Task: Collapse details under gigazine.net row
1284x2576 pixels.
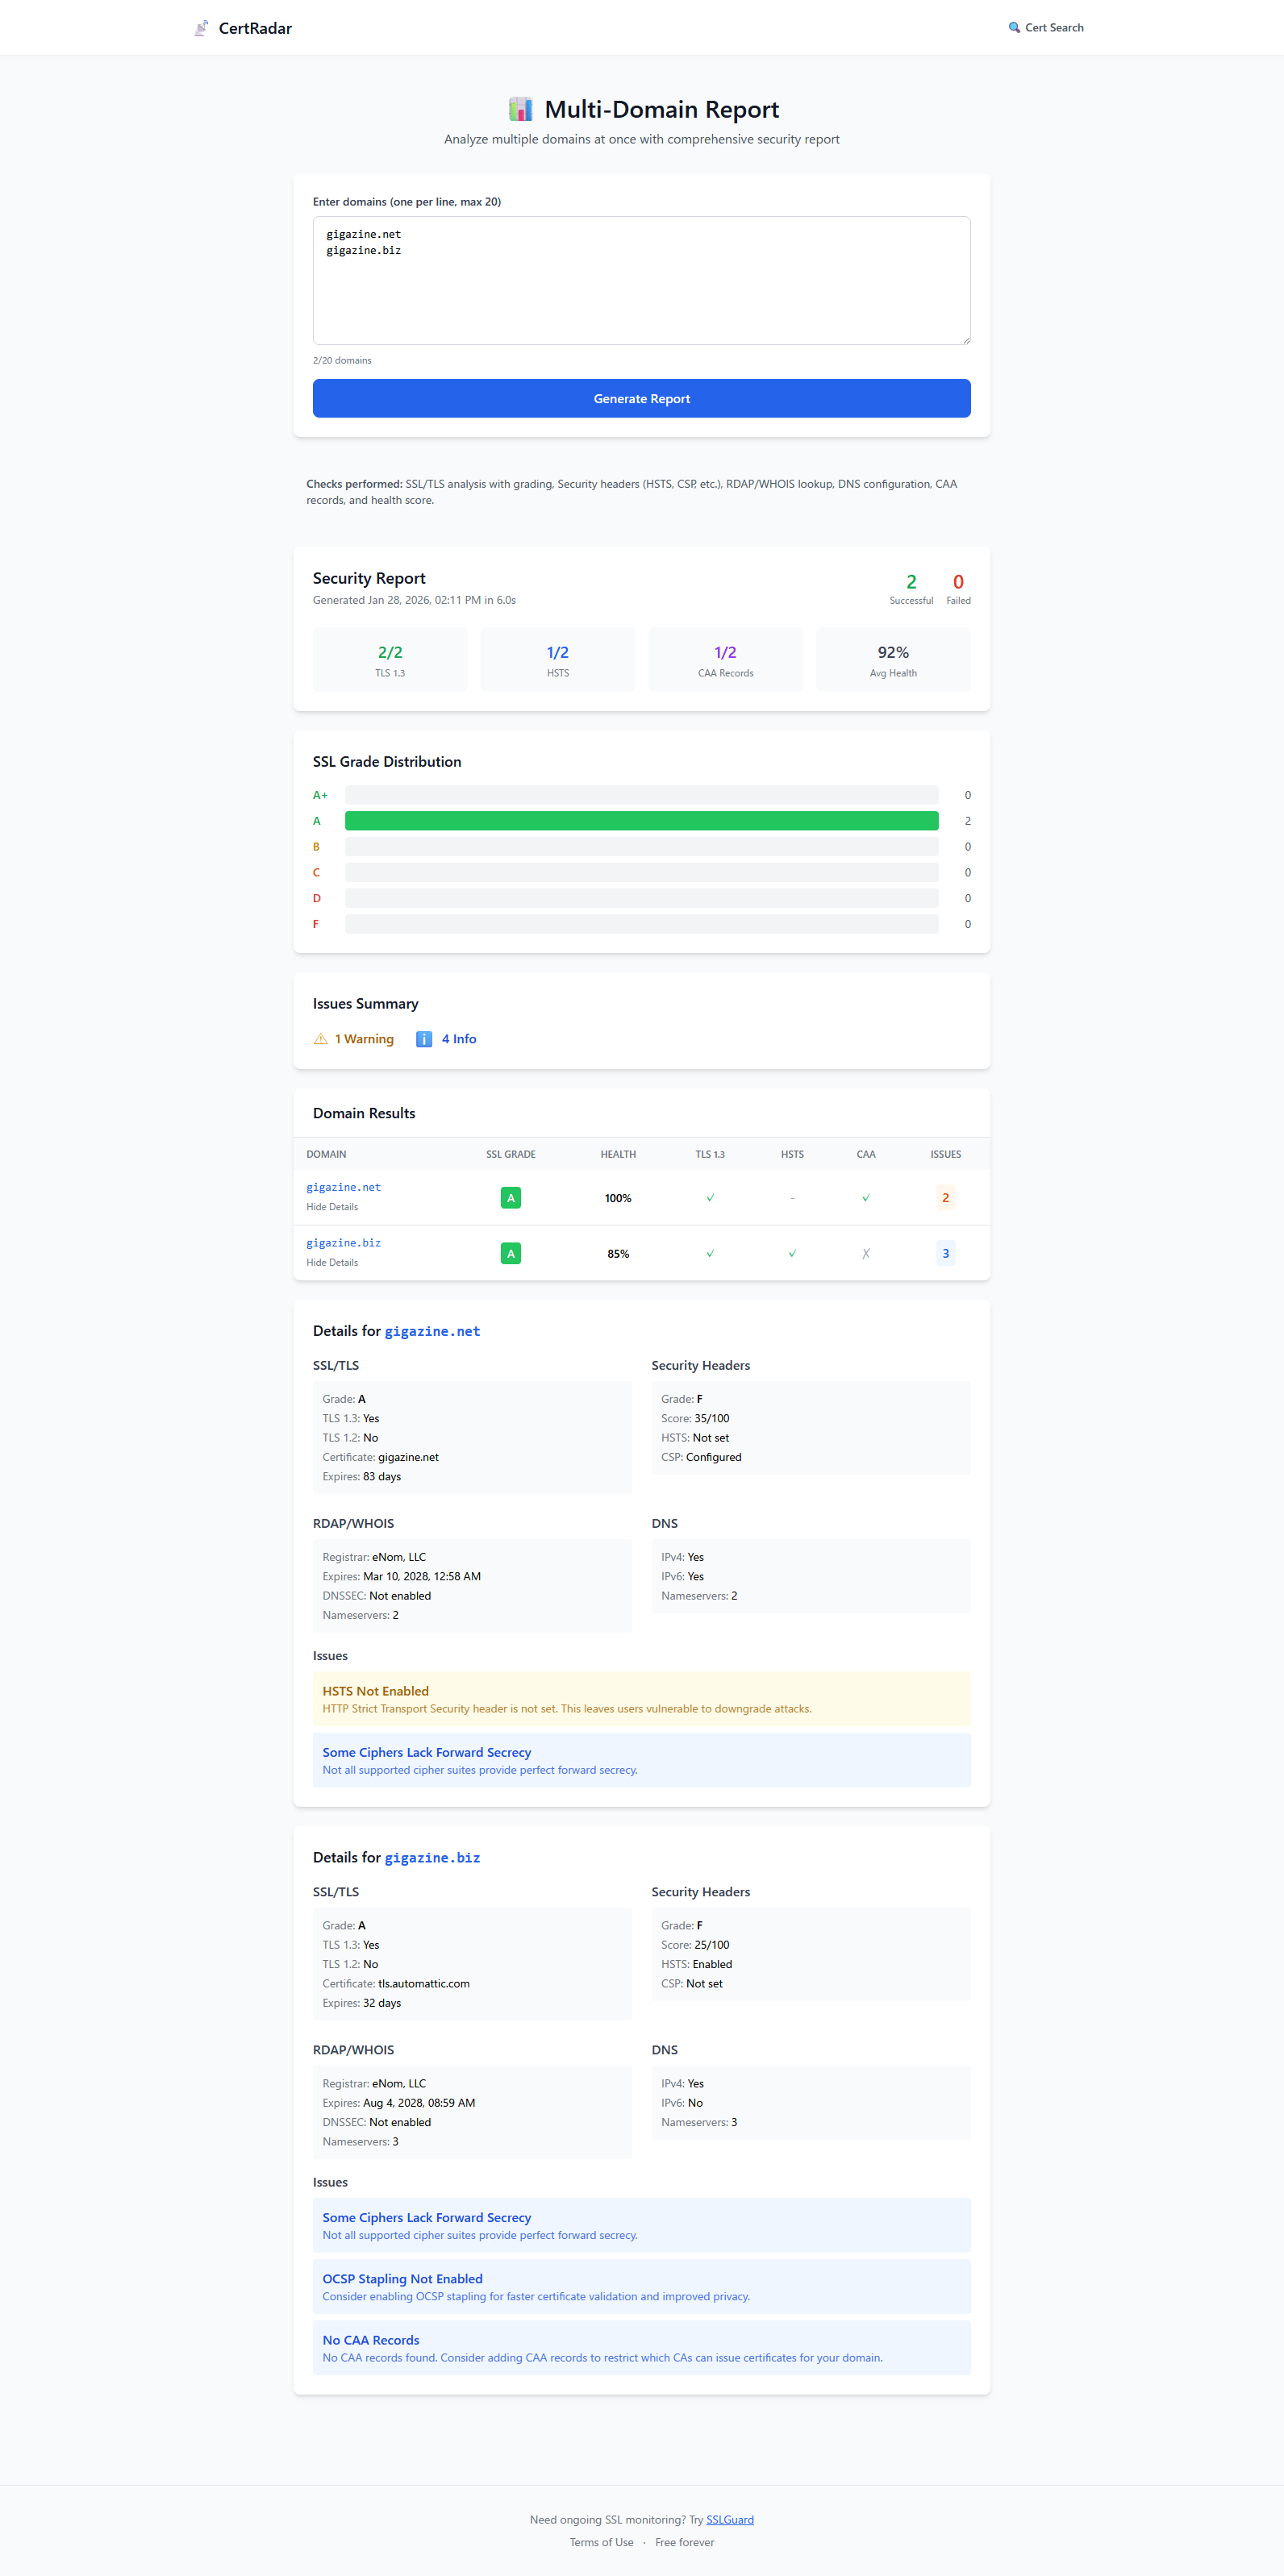Action: [x=332, y=1207]
